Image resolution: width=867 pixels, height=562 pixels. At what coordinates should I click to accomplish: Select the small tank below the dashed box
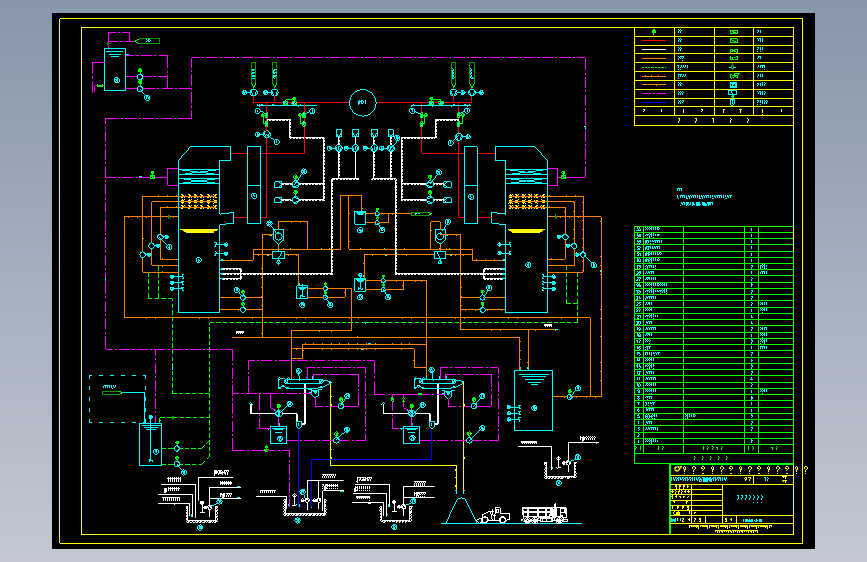(150, 444)
